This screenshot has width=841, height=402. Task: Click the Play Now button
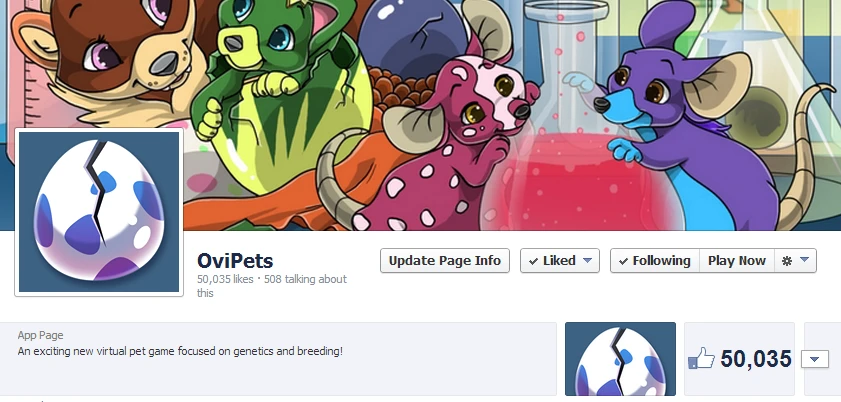tap(736, 260)
